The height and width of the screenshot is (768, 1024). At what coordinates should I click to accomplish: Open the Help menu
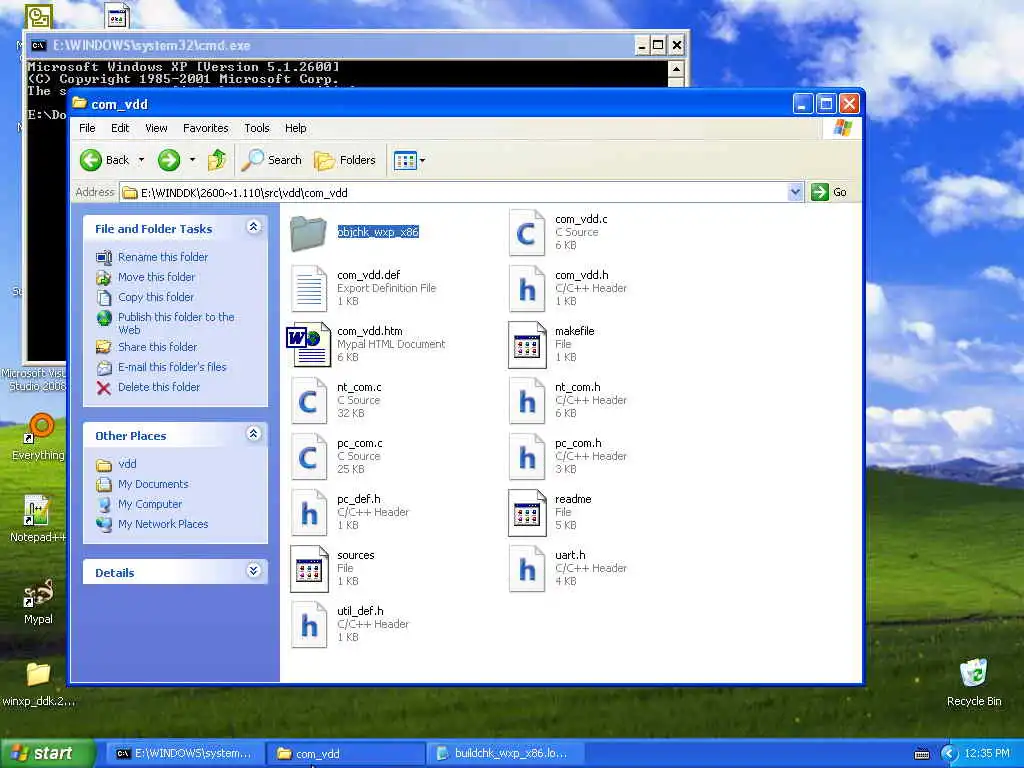click(x=295, y=128)
